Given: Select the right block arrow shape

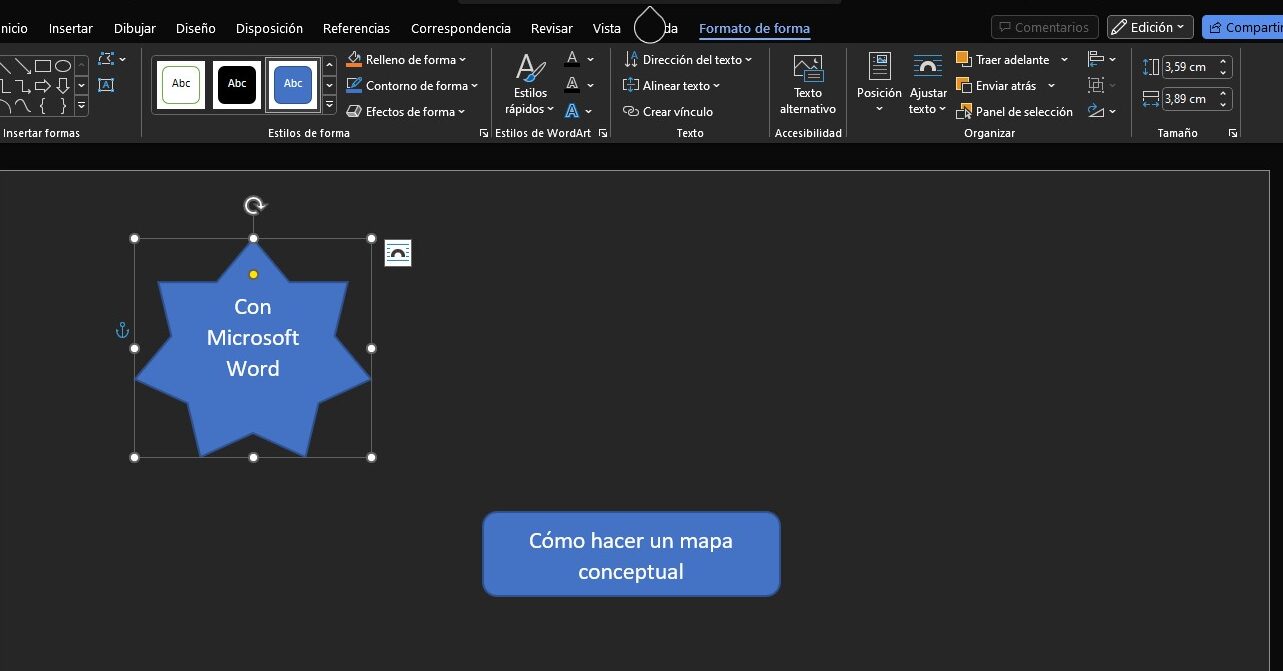Looking at the screenshot, I should 43,86.
